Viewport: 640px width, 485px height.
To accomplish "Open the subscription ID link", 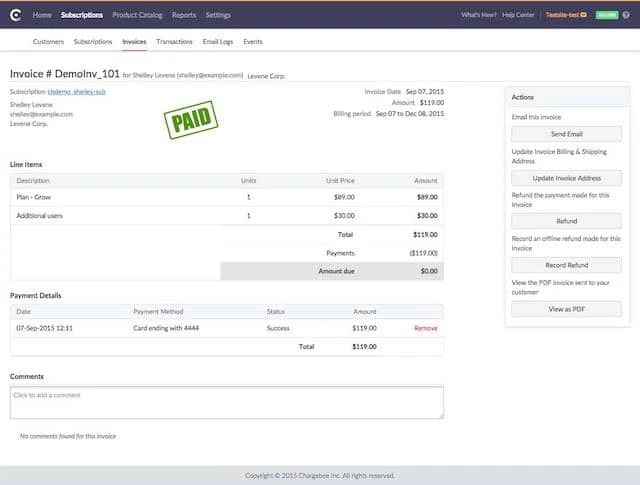I will [x=77, y=92].
